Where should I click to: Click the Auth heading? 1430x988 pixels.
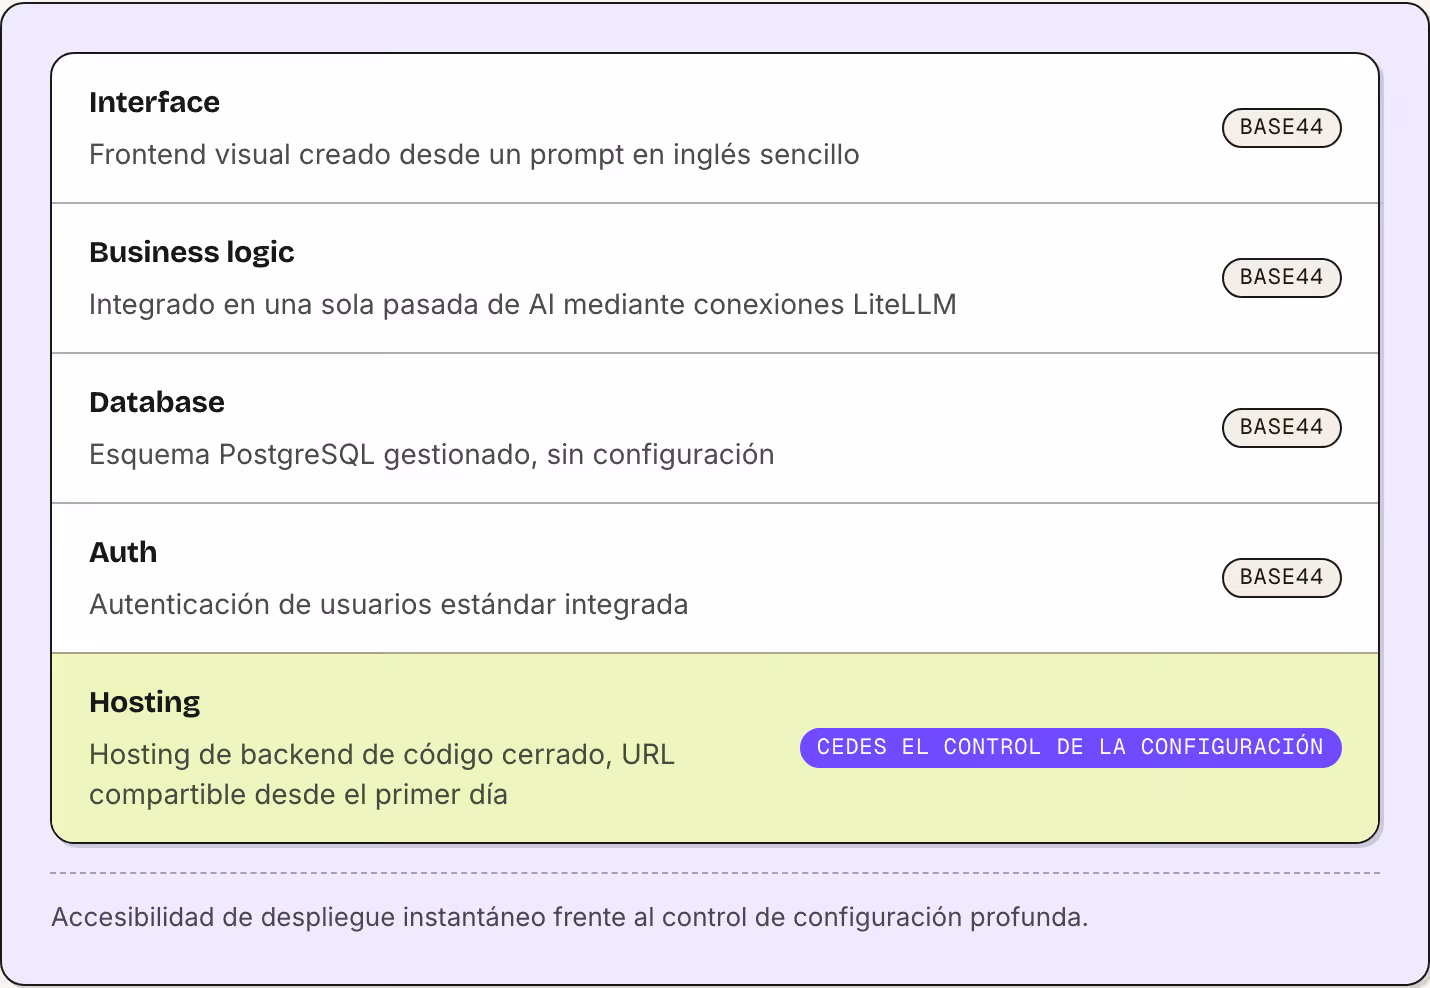click(122, 552)
